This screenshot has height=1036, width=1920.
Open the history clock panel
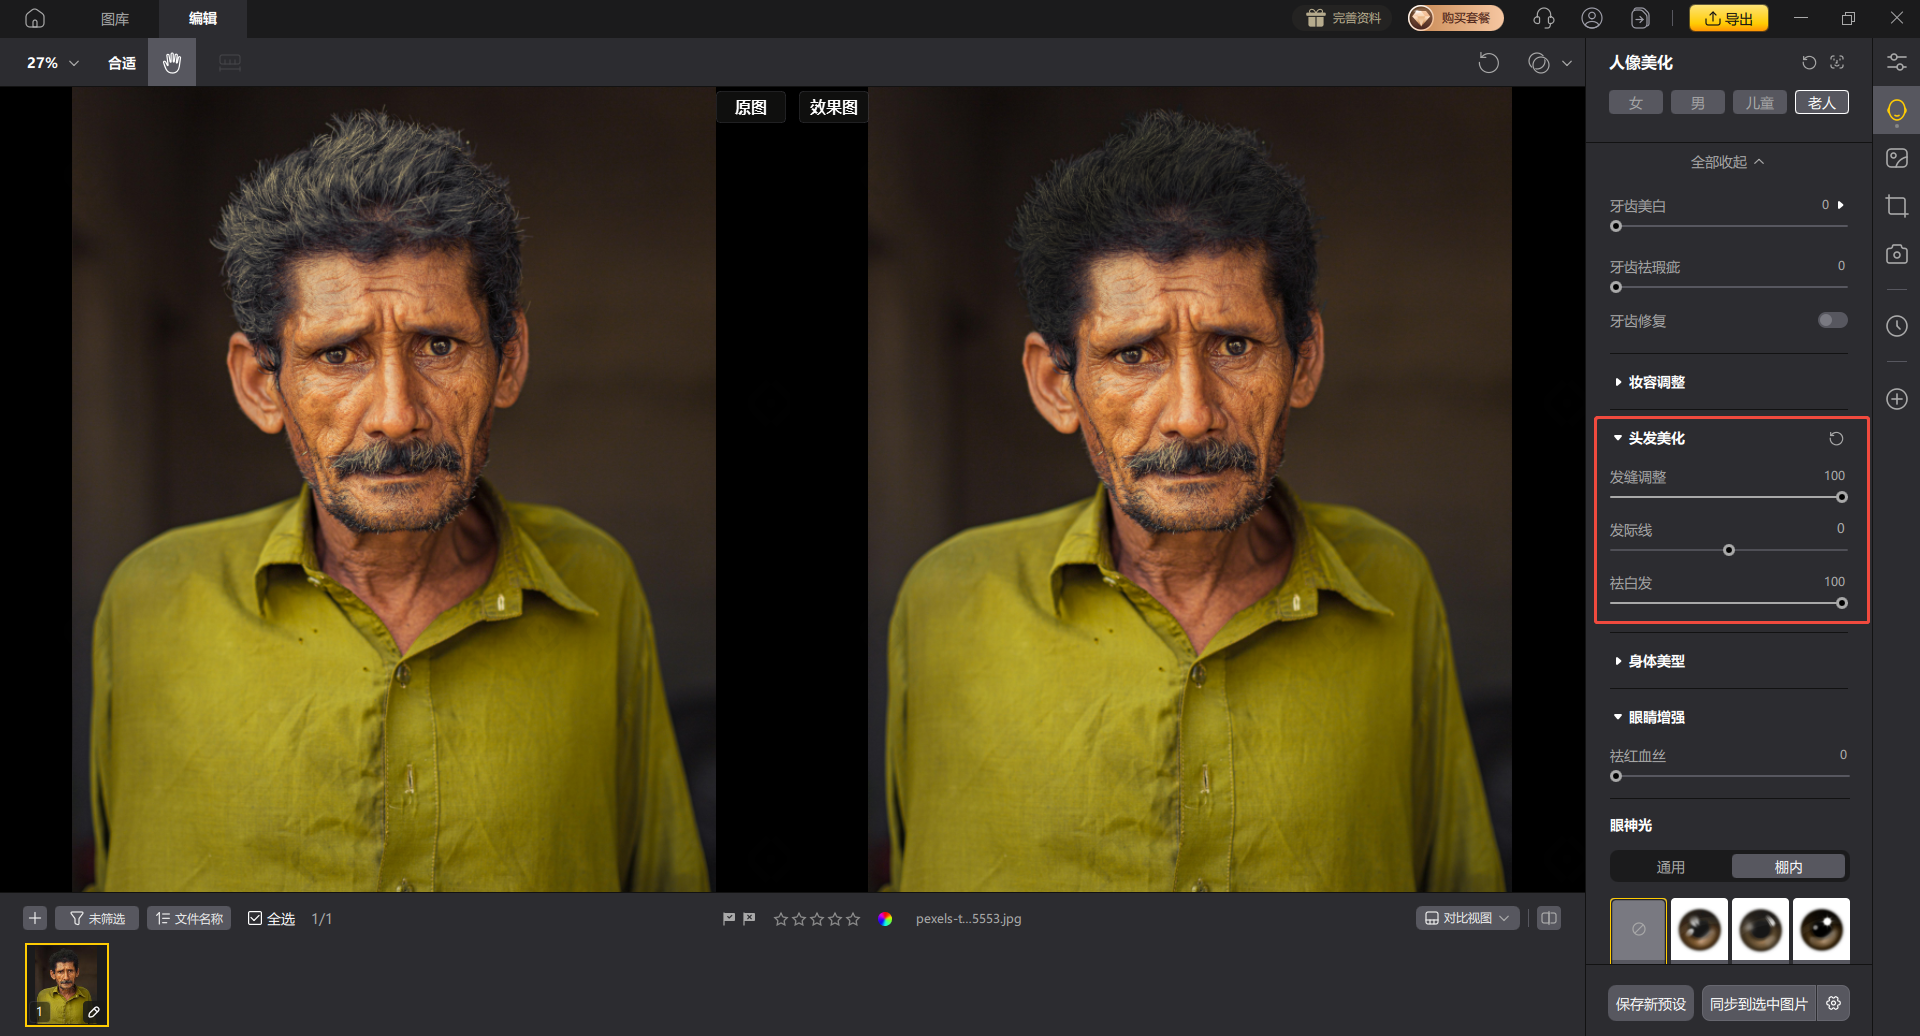pyautogui.click(x=1896, y=326)
